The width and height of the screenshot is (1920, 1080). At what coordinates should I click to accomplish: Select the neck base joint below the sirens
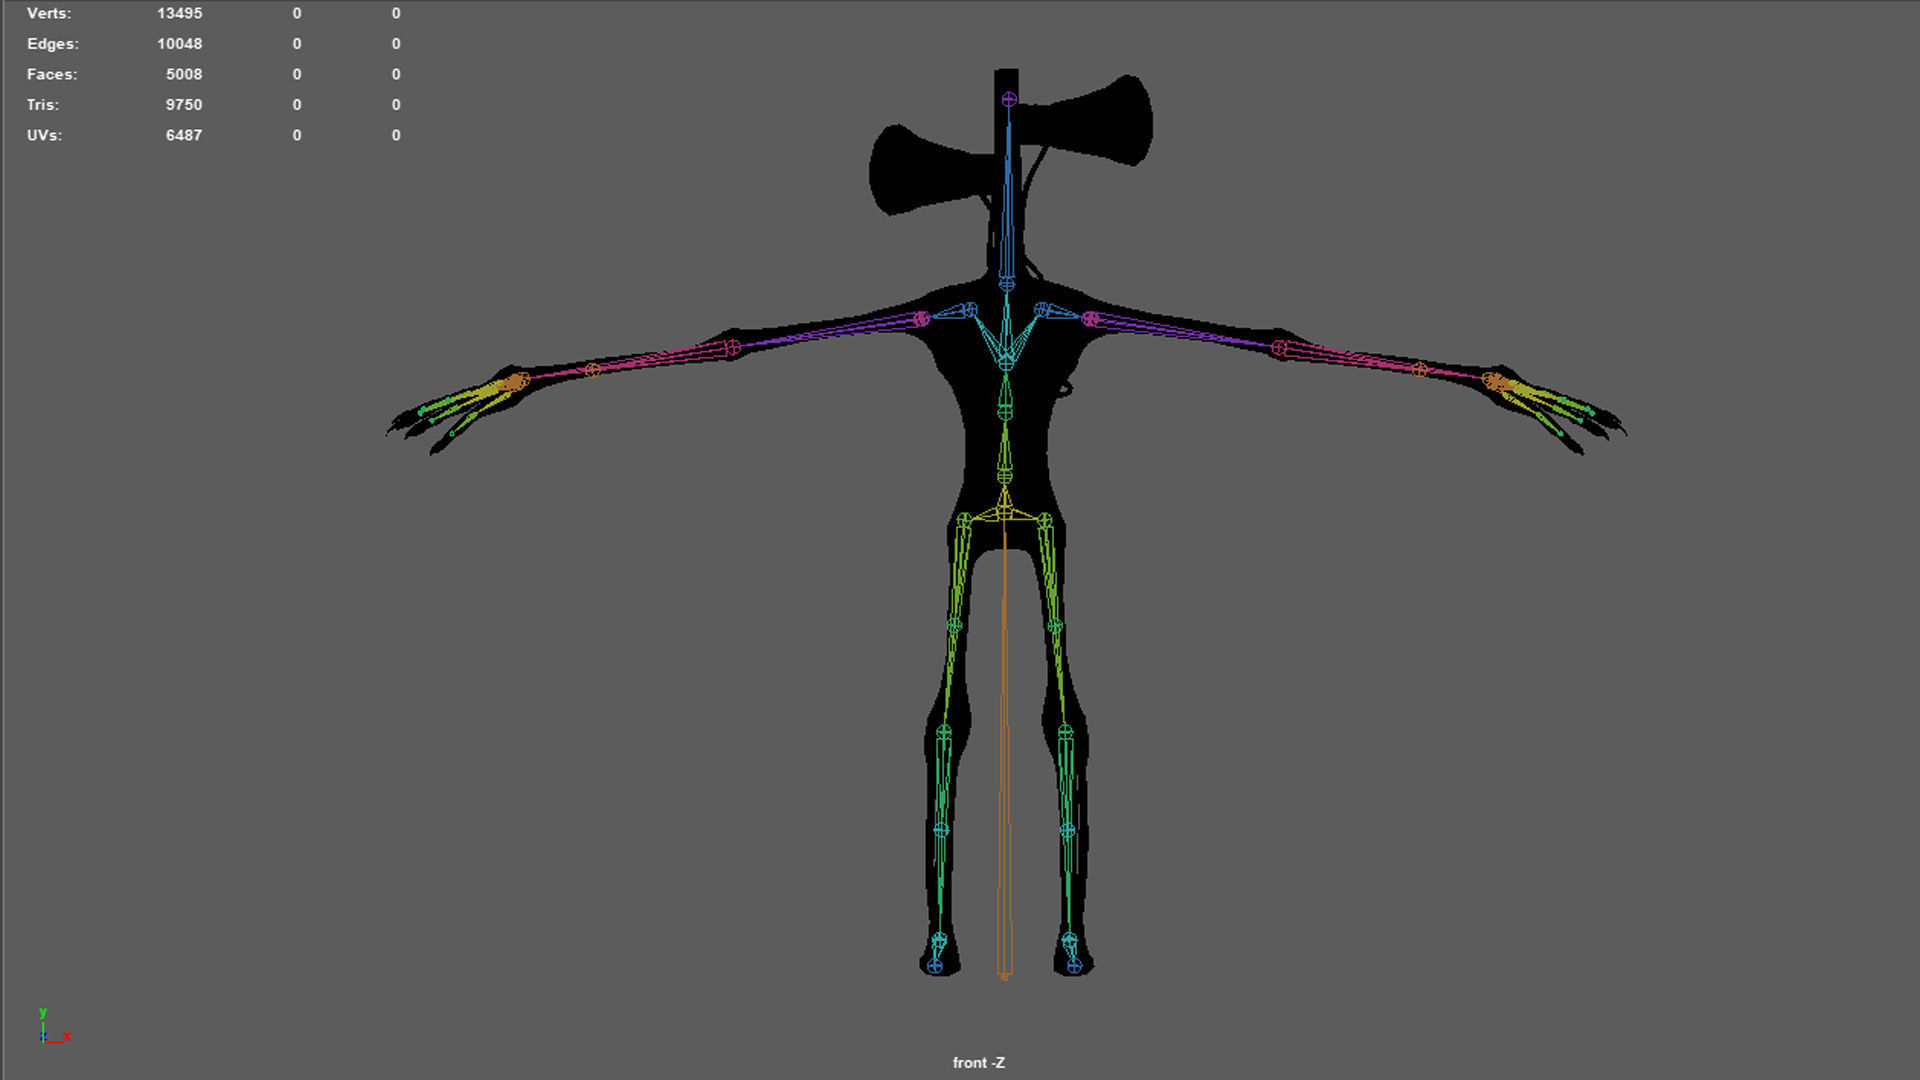pos(1006,284)
